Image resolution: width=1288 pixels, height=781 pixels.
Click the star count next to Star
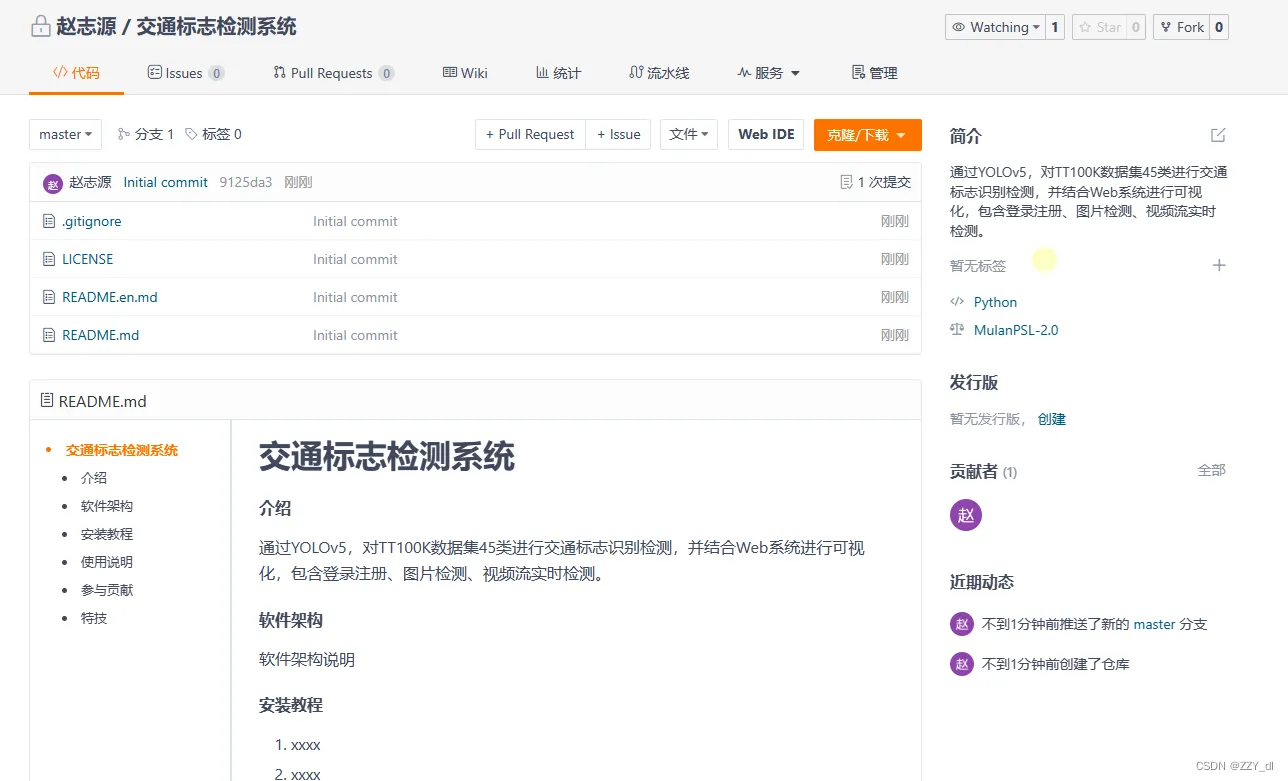coord(1136,27)
